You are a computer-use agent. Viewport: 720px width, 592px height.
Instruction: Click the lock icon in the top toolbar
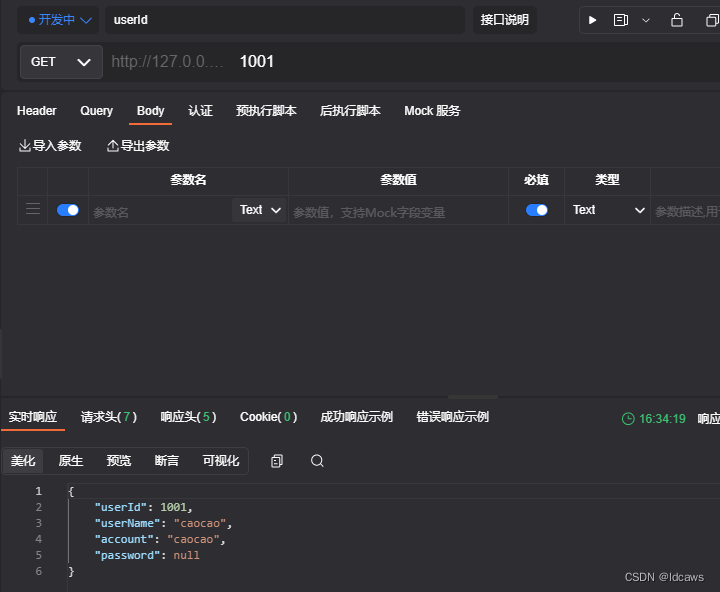click(676, 20)
